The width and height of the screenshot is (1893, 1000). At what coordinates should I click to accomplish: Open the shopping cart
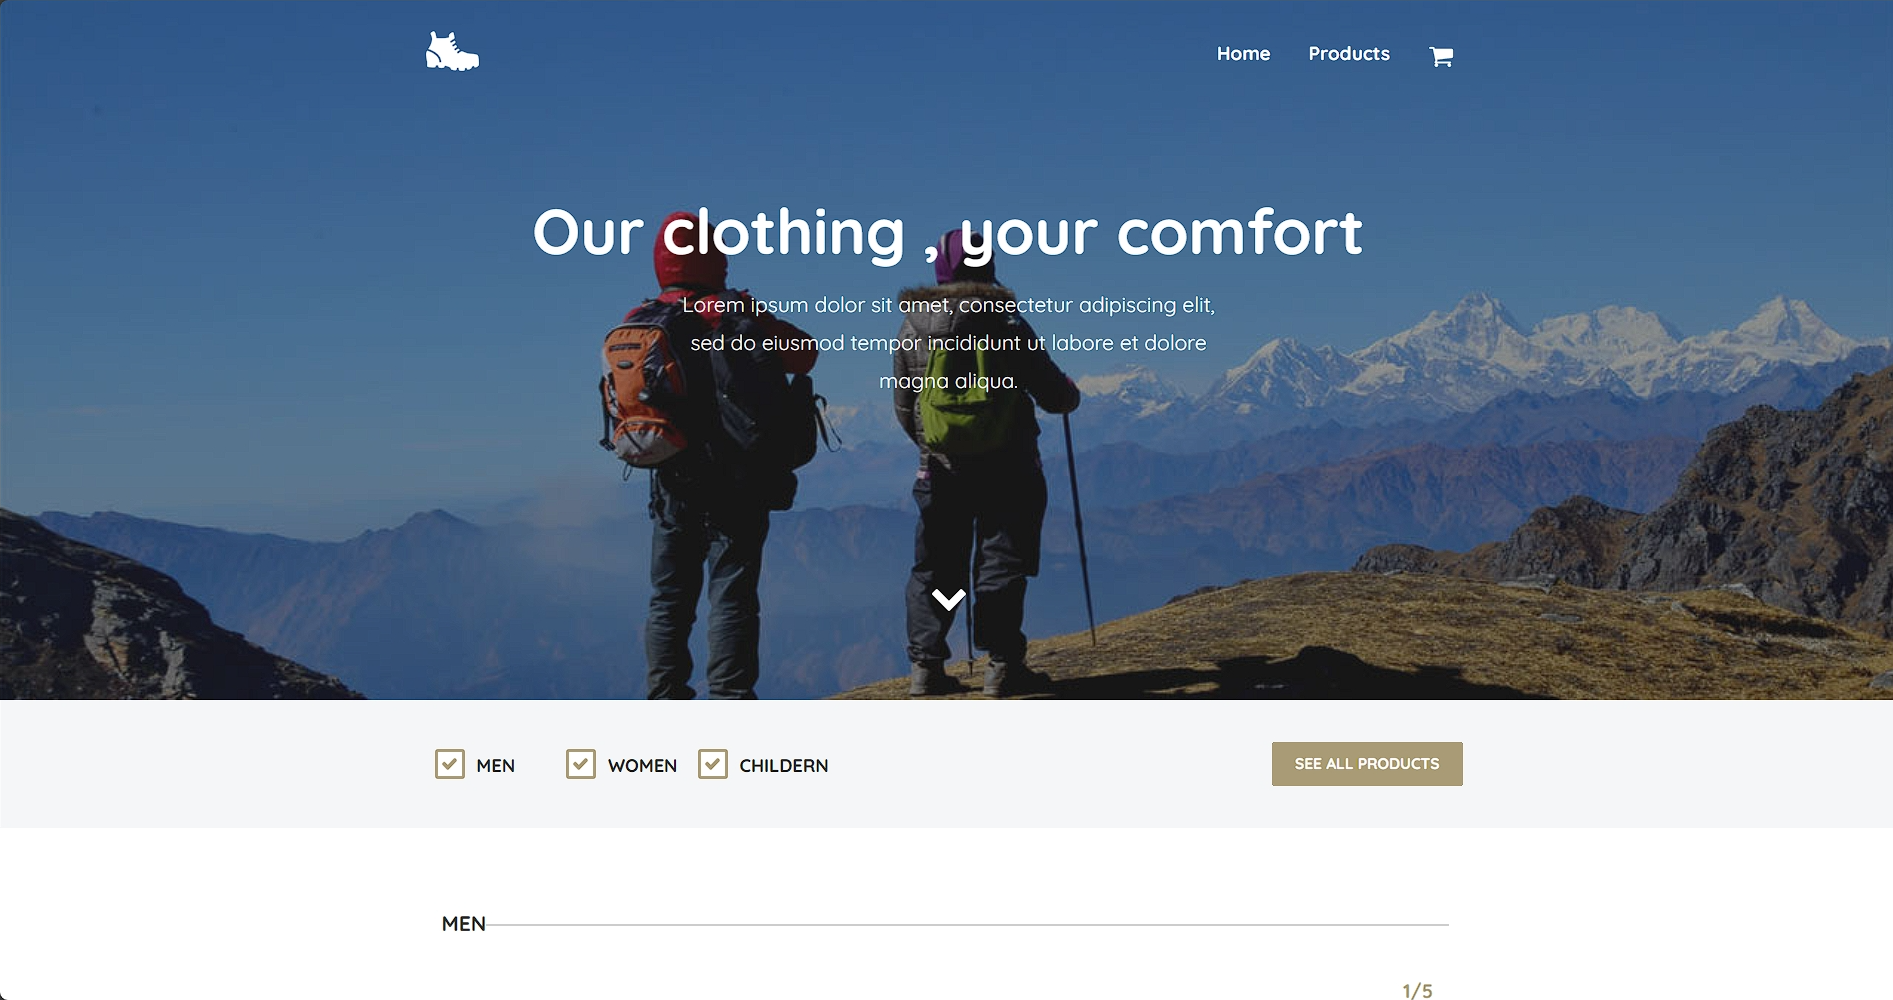coord(1441,56)
